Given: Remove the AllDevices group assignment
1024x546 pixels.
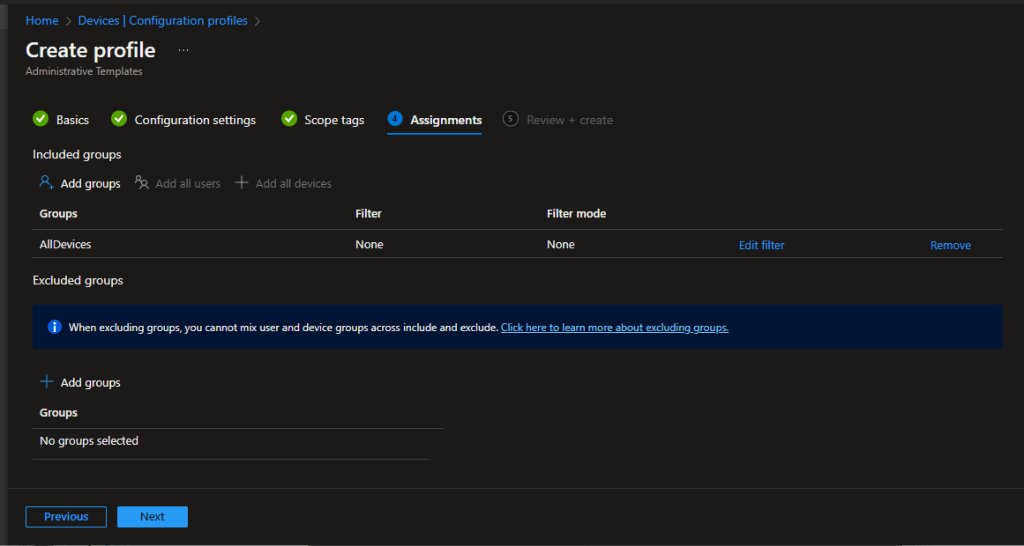Looking at the screenshot, I should coord(950,245).
